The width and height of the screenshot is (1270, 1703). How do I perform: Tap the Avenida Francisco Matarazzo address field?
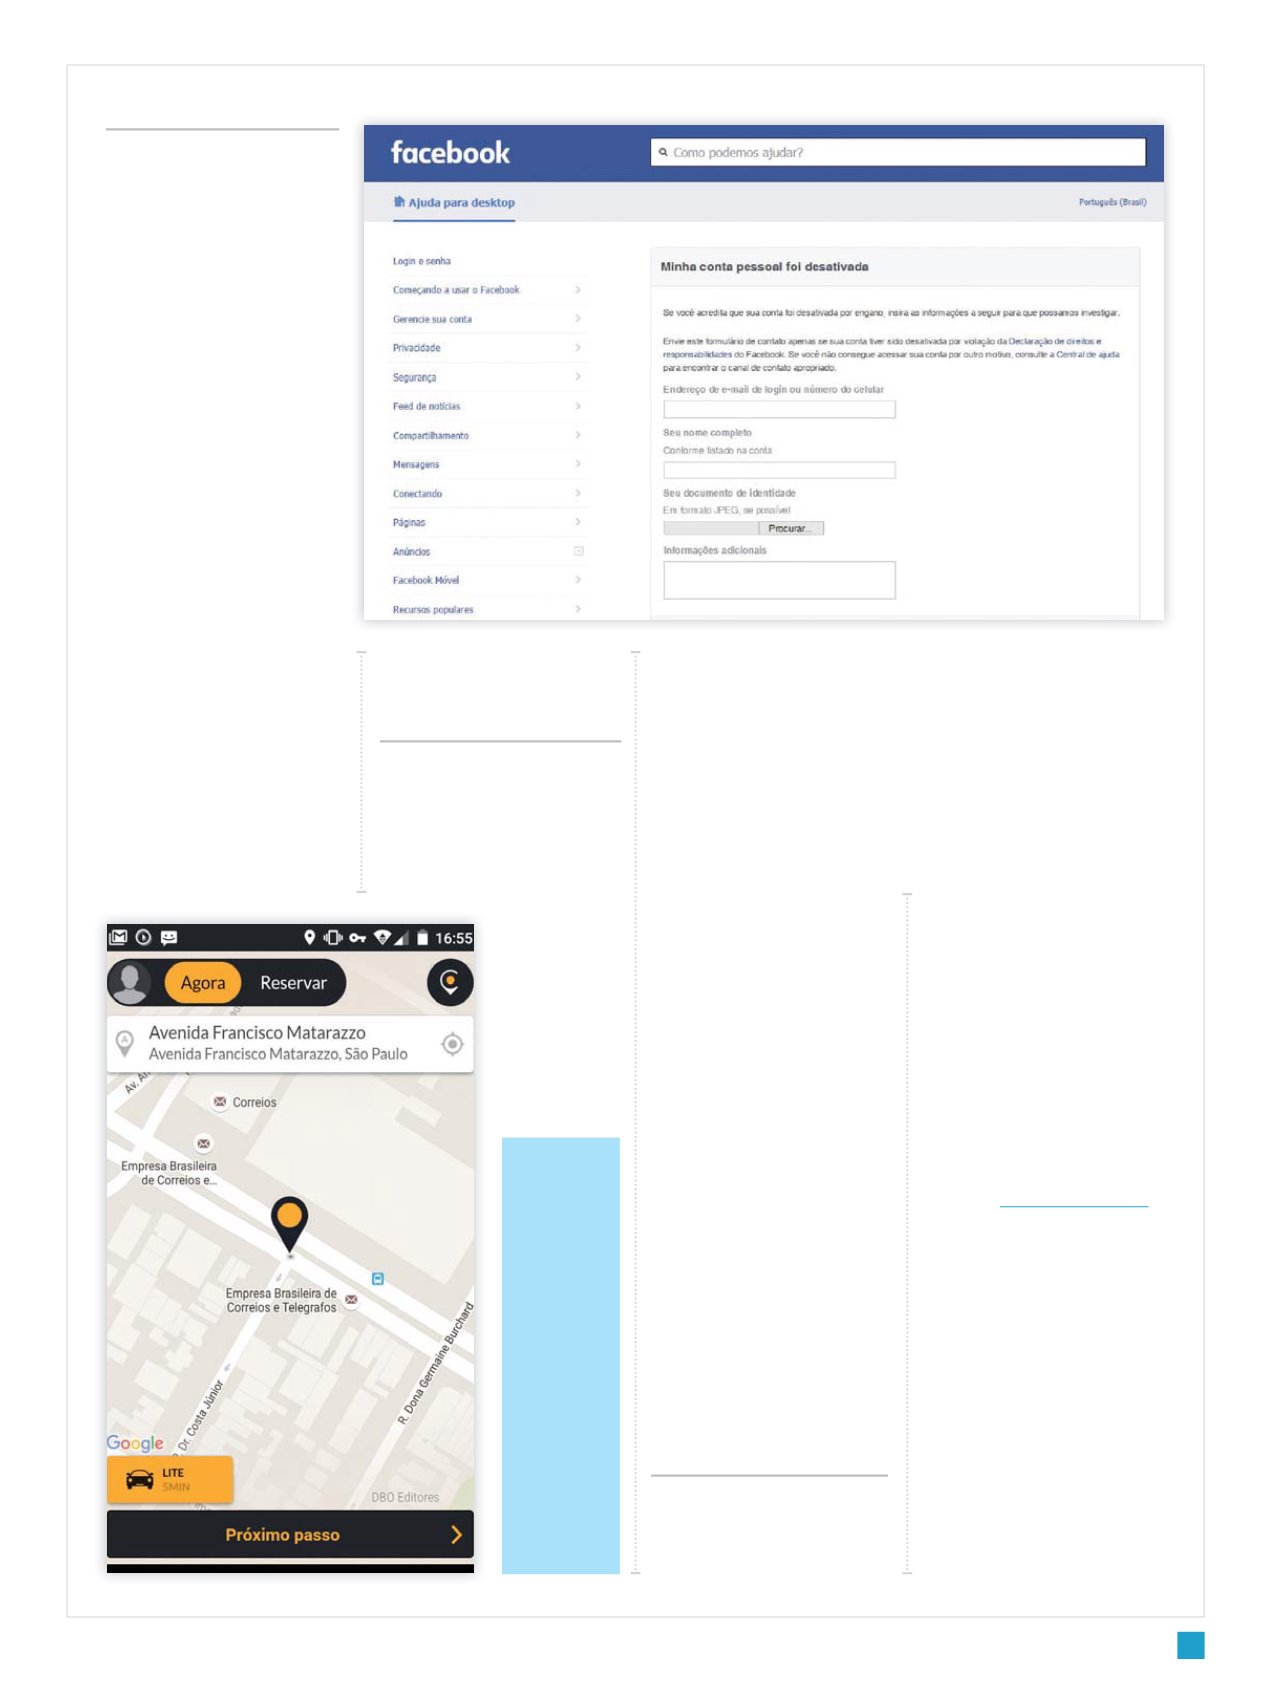coord(290,1044)
